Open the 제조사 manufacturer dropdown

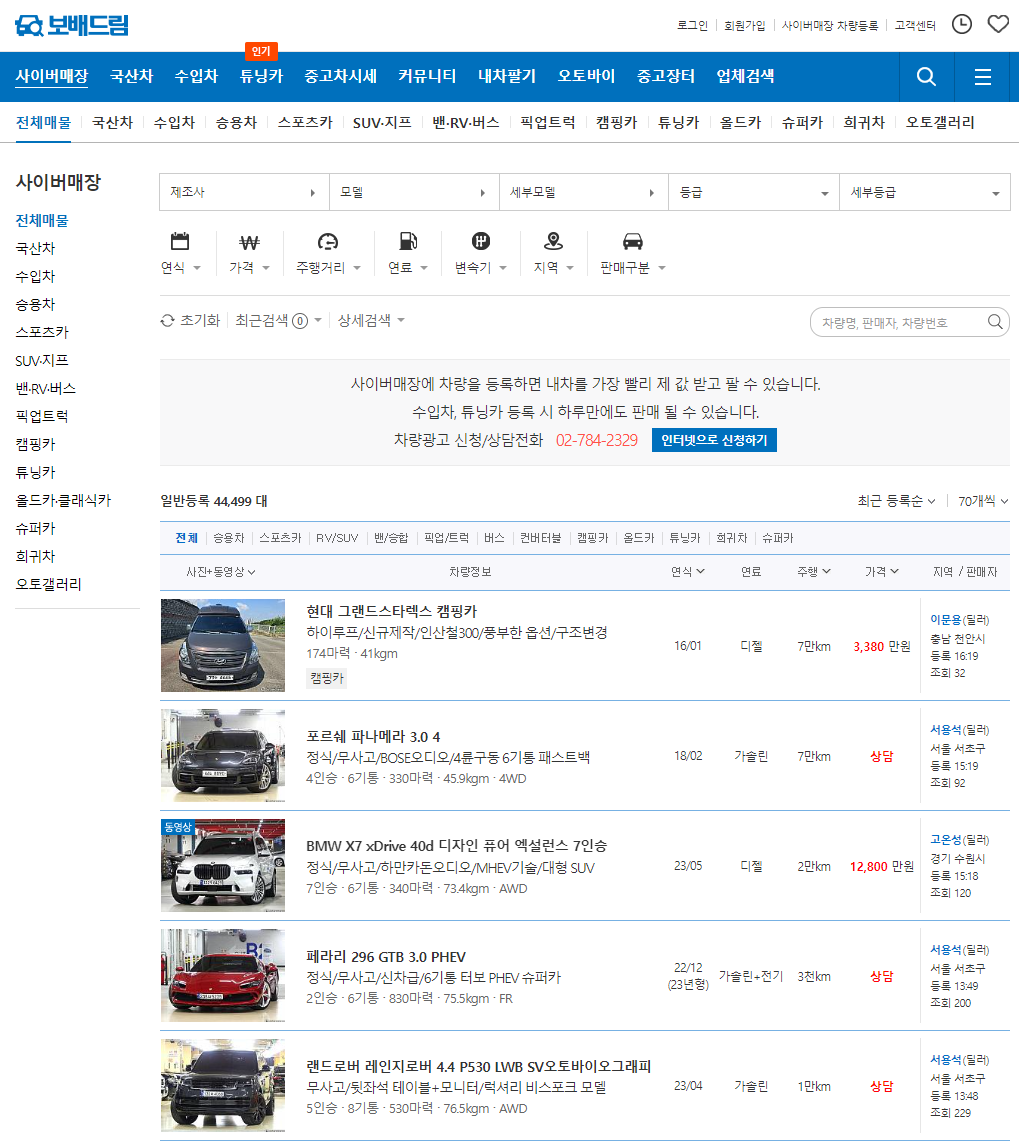[x=243, y=191]
